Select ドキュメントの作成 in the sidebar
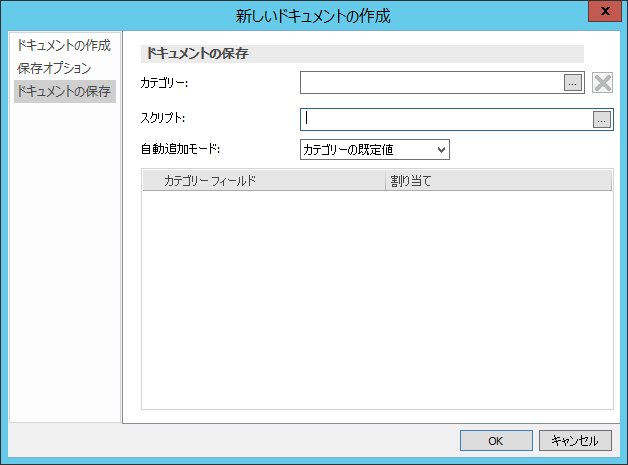628x465 pixels. pos(64,45)
